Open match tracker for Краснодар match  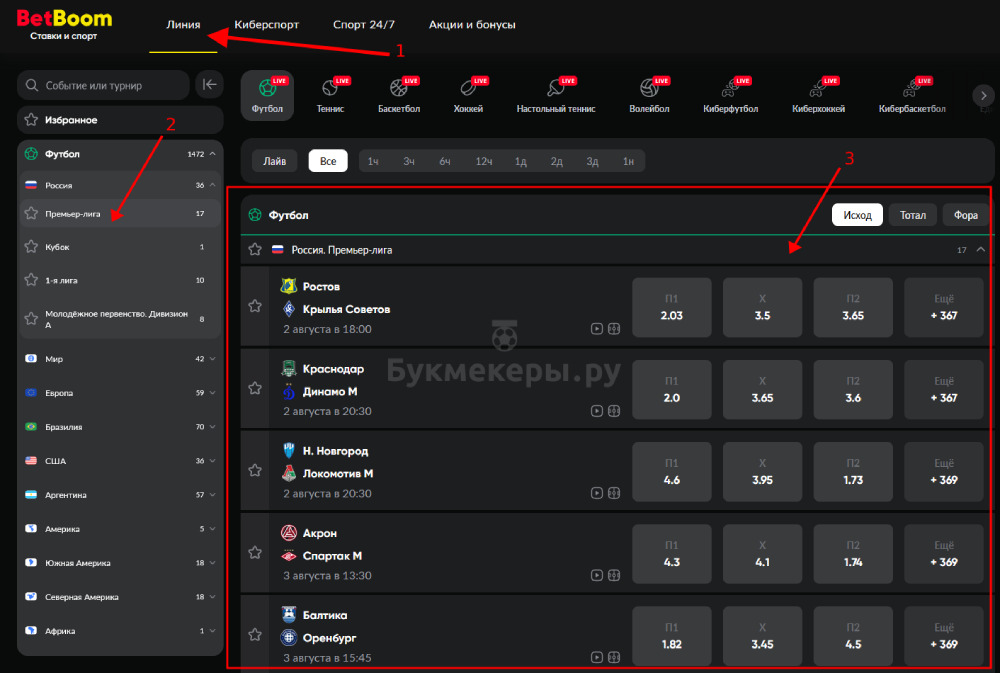[614, 411]
